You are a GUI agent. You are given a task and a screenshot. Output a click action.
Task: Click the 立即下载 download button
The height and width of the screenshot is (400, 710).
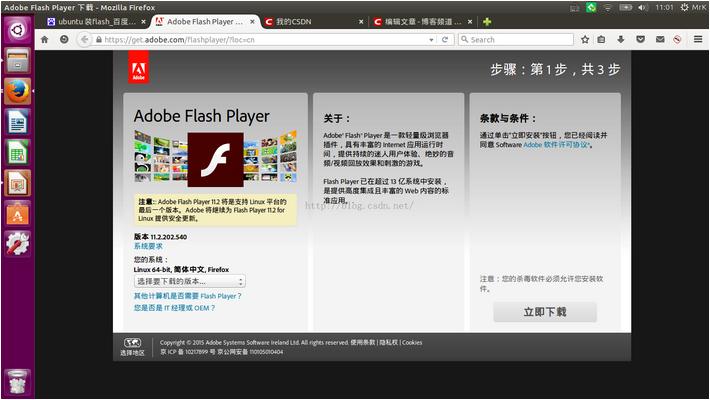pyautogui.click(x=545, y=312)
